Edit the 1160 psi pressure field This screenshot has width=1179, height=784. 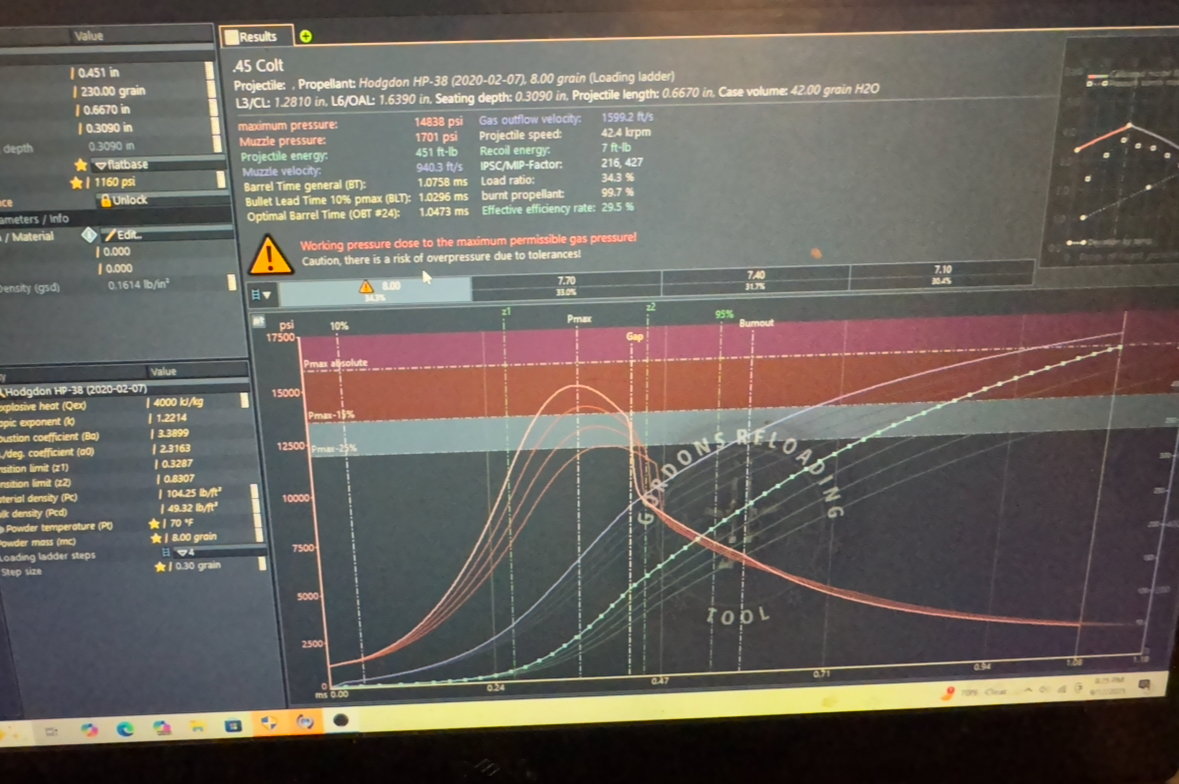114,183
